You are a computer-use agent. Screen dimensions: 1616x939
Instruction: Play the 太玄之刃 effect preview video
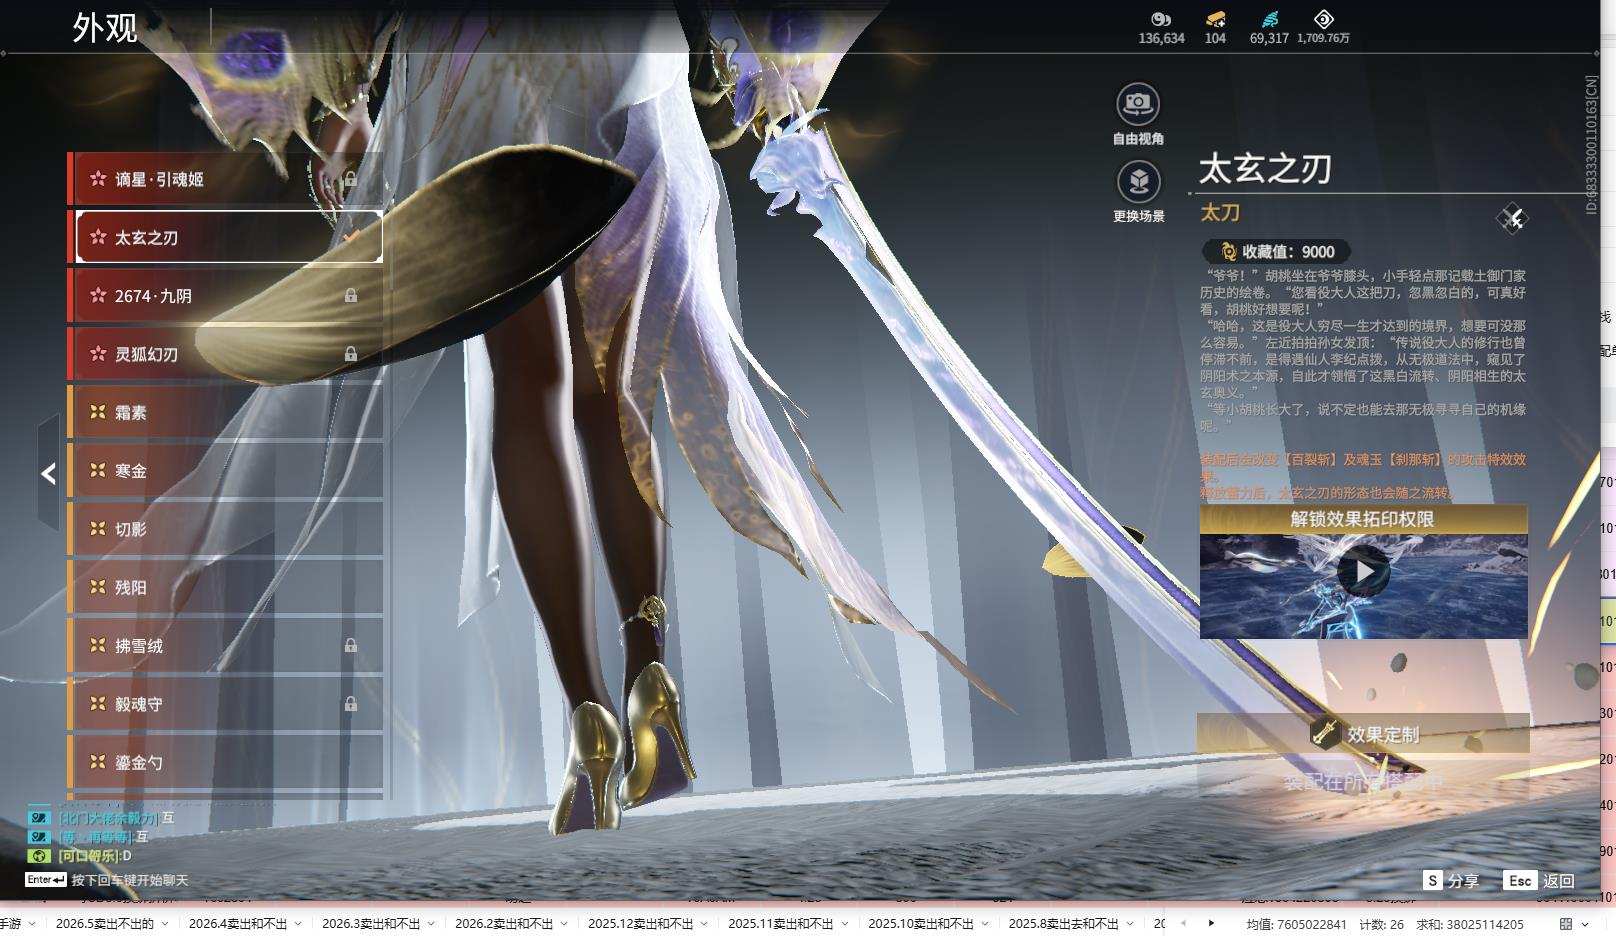tap(1363, 572)
